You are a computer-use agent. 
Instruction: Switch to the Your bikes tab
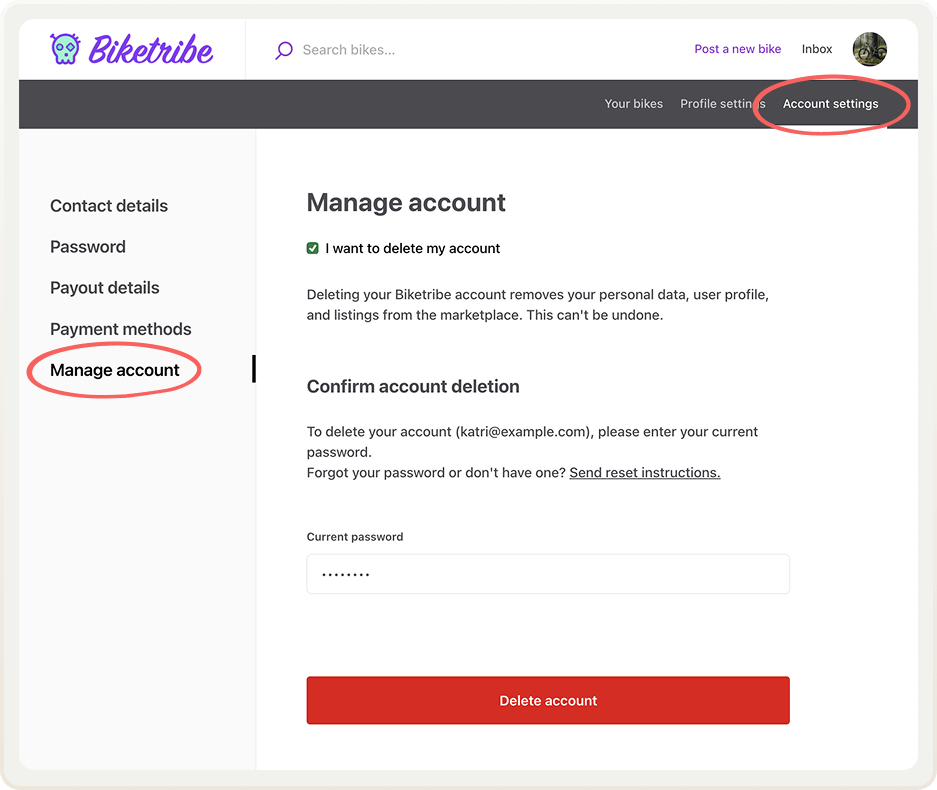[634, 103]
